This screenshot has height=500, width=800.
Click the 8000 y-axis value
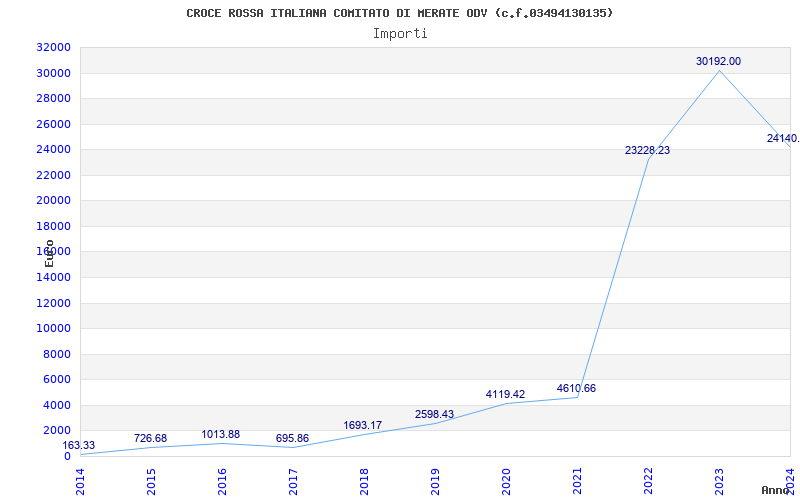click(x=56, y=354)
